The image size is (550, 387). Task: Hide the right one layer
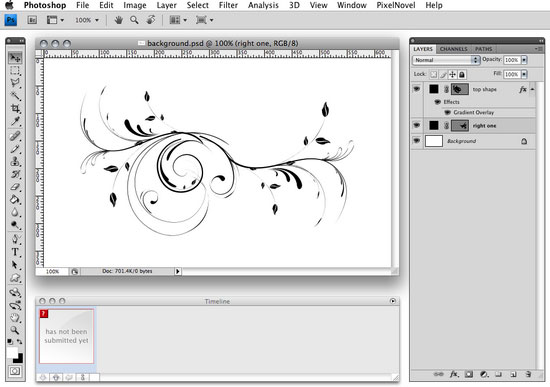coord(417,125)
